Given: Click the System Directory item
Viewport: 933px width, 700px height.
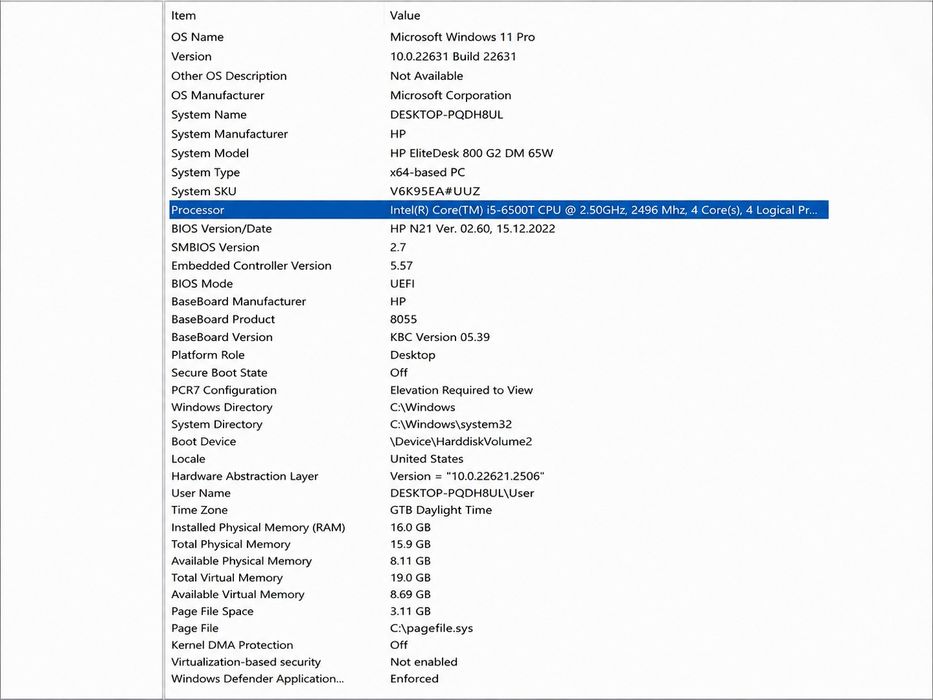Looking at the screenshot, I should click(x=217, y=424).
